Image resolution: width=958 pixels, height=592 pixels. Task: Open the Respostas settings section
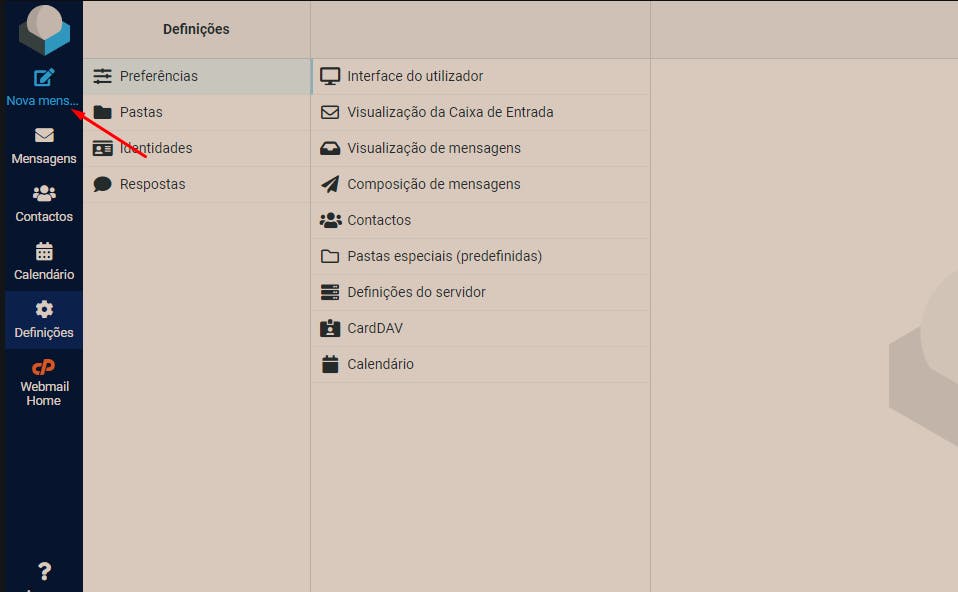point(197,185)
